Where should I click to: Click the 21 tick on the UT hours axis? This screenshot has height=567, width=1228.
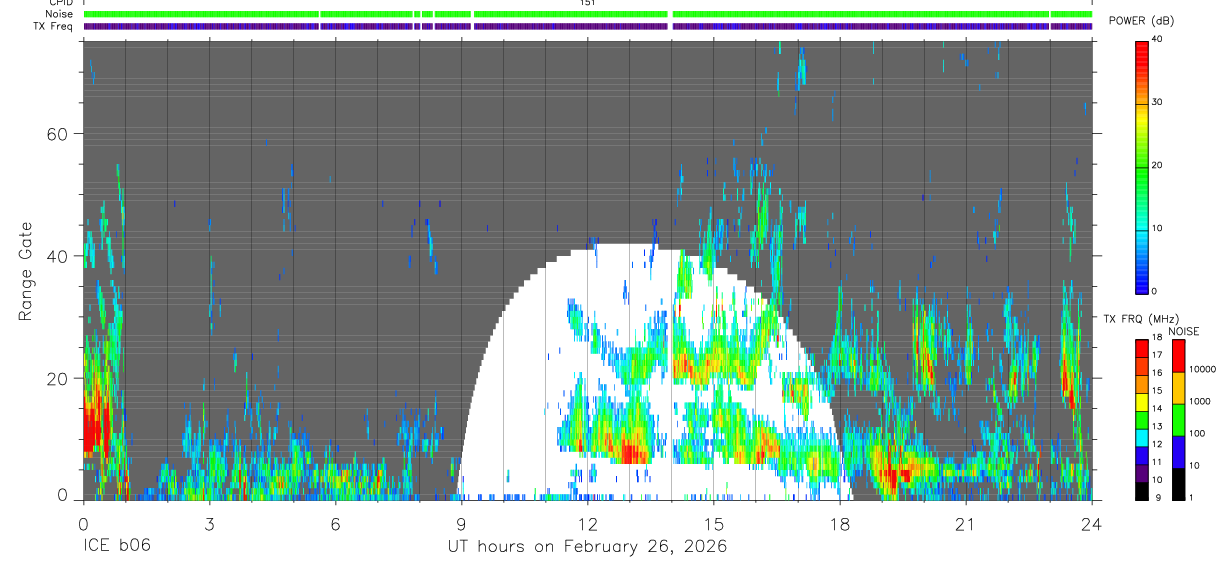[965, 523]
